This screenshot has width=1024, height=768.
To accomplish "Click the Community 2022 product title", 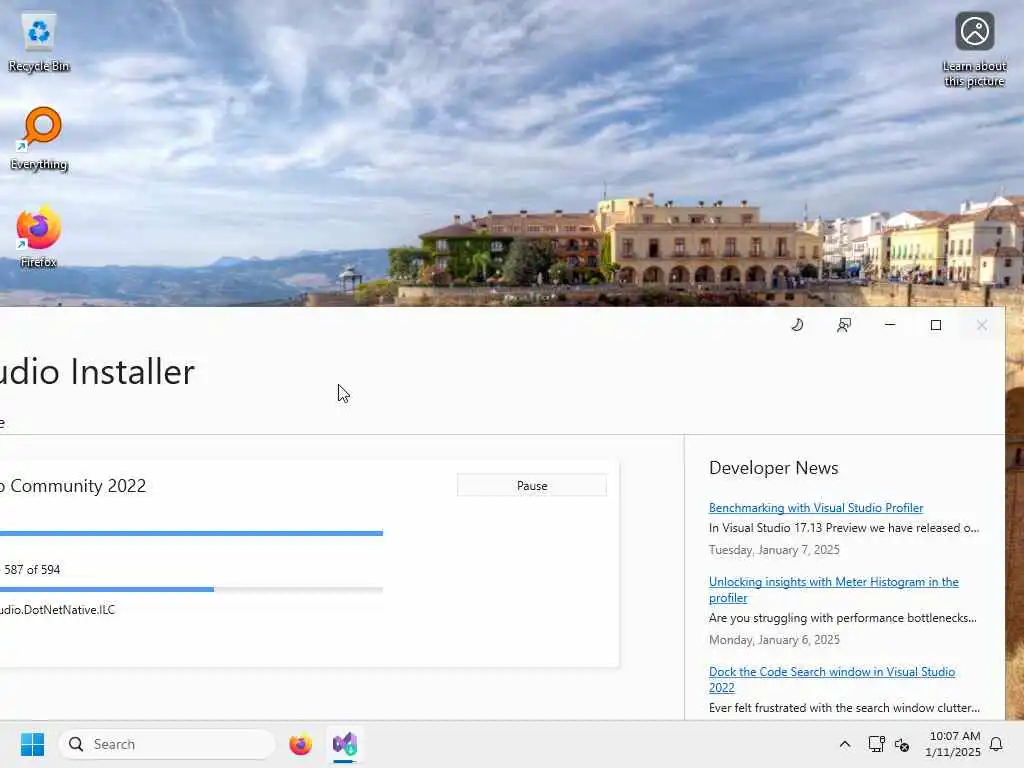I will [x=73, y=486].
